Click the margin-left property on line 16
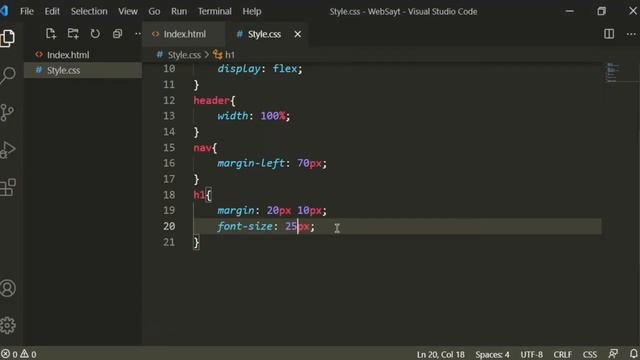 251,163
